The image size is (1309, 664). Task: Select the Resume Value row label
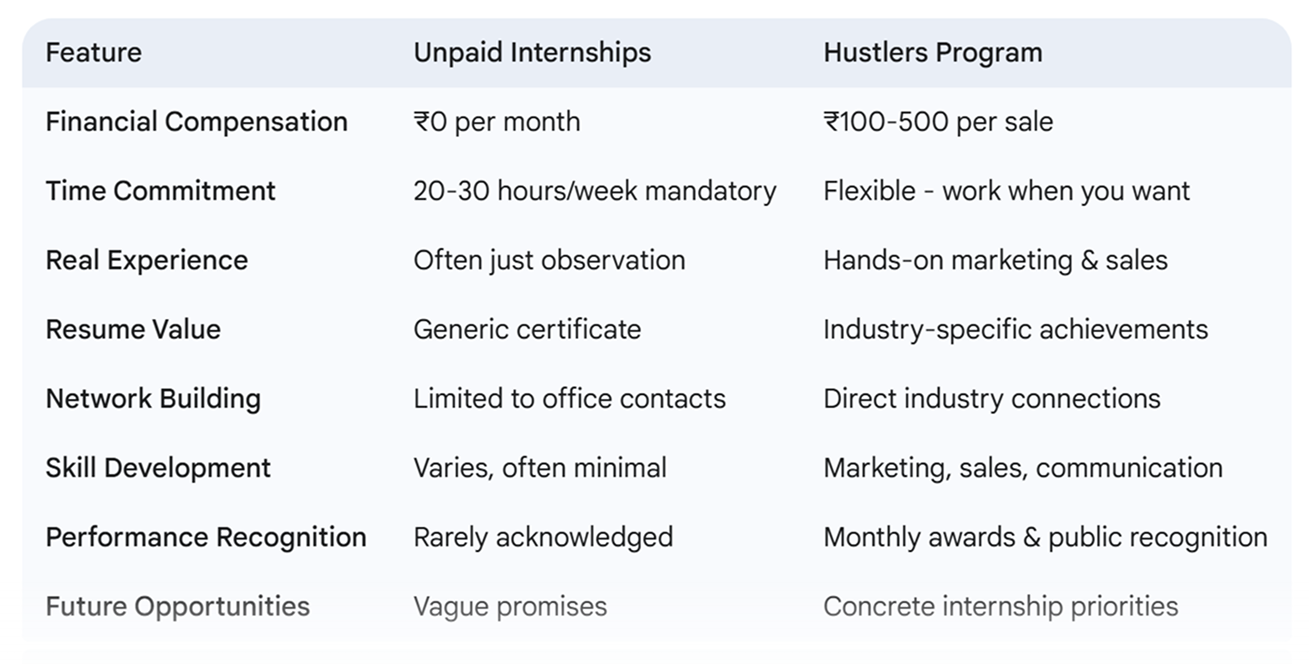pos(133,329)
